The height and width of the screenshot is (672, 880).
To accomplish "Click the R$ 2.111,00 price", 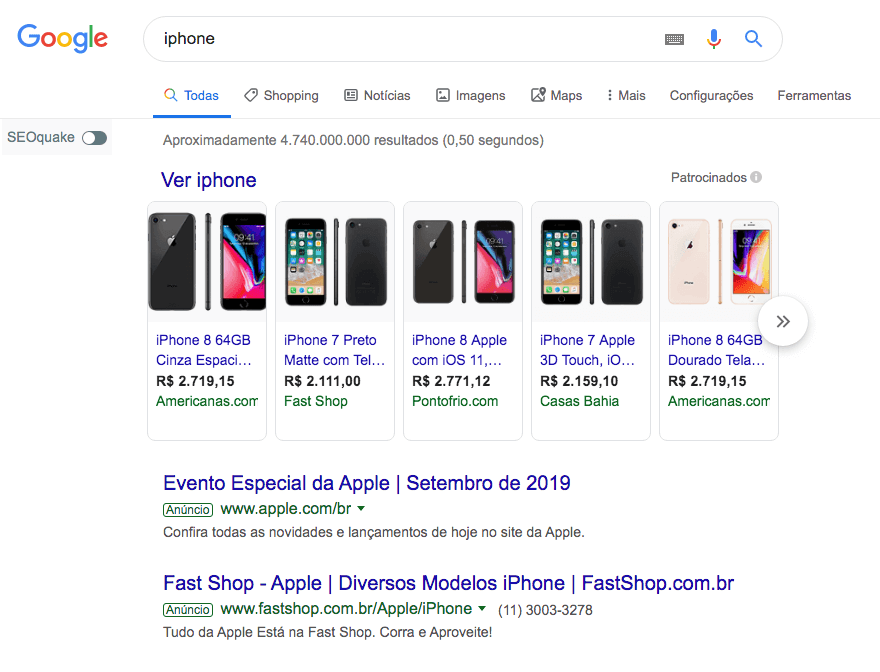I will coord(322,381).
